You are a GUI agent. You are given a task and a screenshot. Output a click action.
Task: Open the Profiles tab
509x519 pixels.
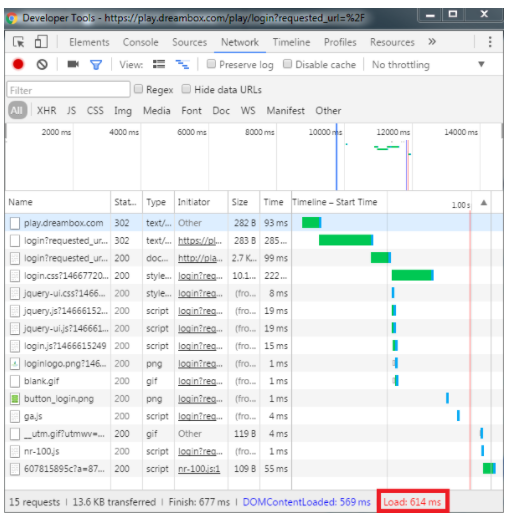point(340,42)
